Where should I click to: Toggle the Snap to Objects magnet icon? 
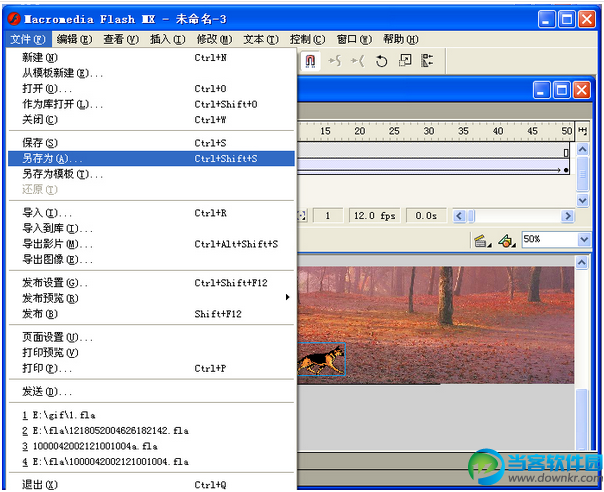(310, 61)
